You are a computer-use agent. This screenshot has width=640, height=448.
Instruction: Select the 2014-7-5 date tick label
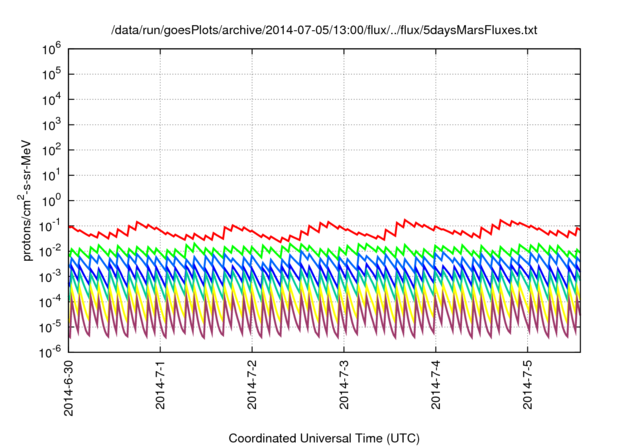click(528, 384)
